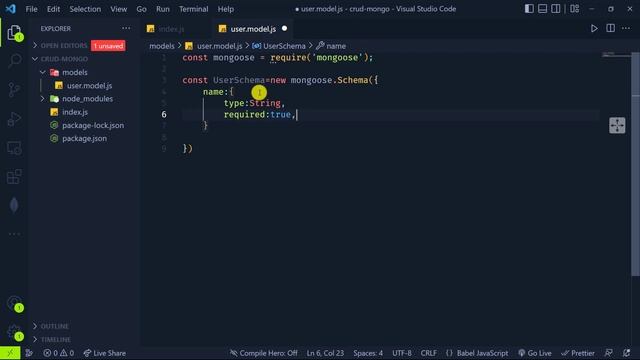
Task: Open the Extensions view
Action: pyautogui.click(x=14, y=177)
